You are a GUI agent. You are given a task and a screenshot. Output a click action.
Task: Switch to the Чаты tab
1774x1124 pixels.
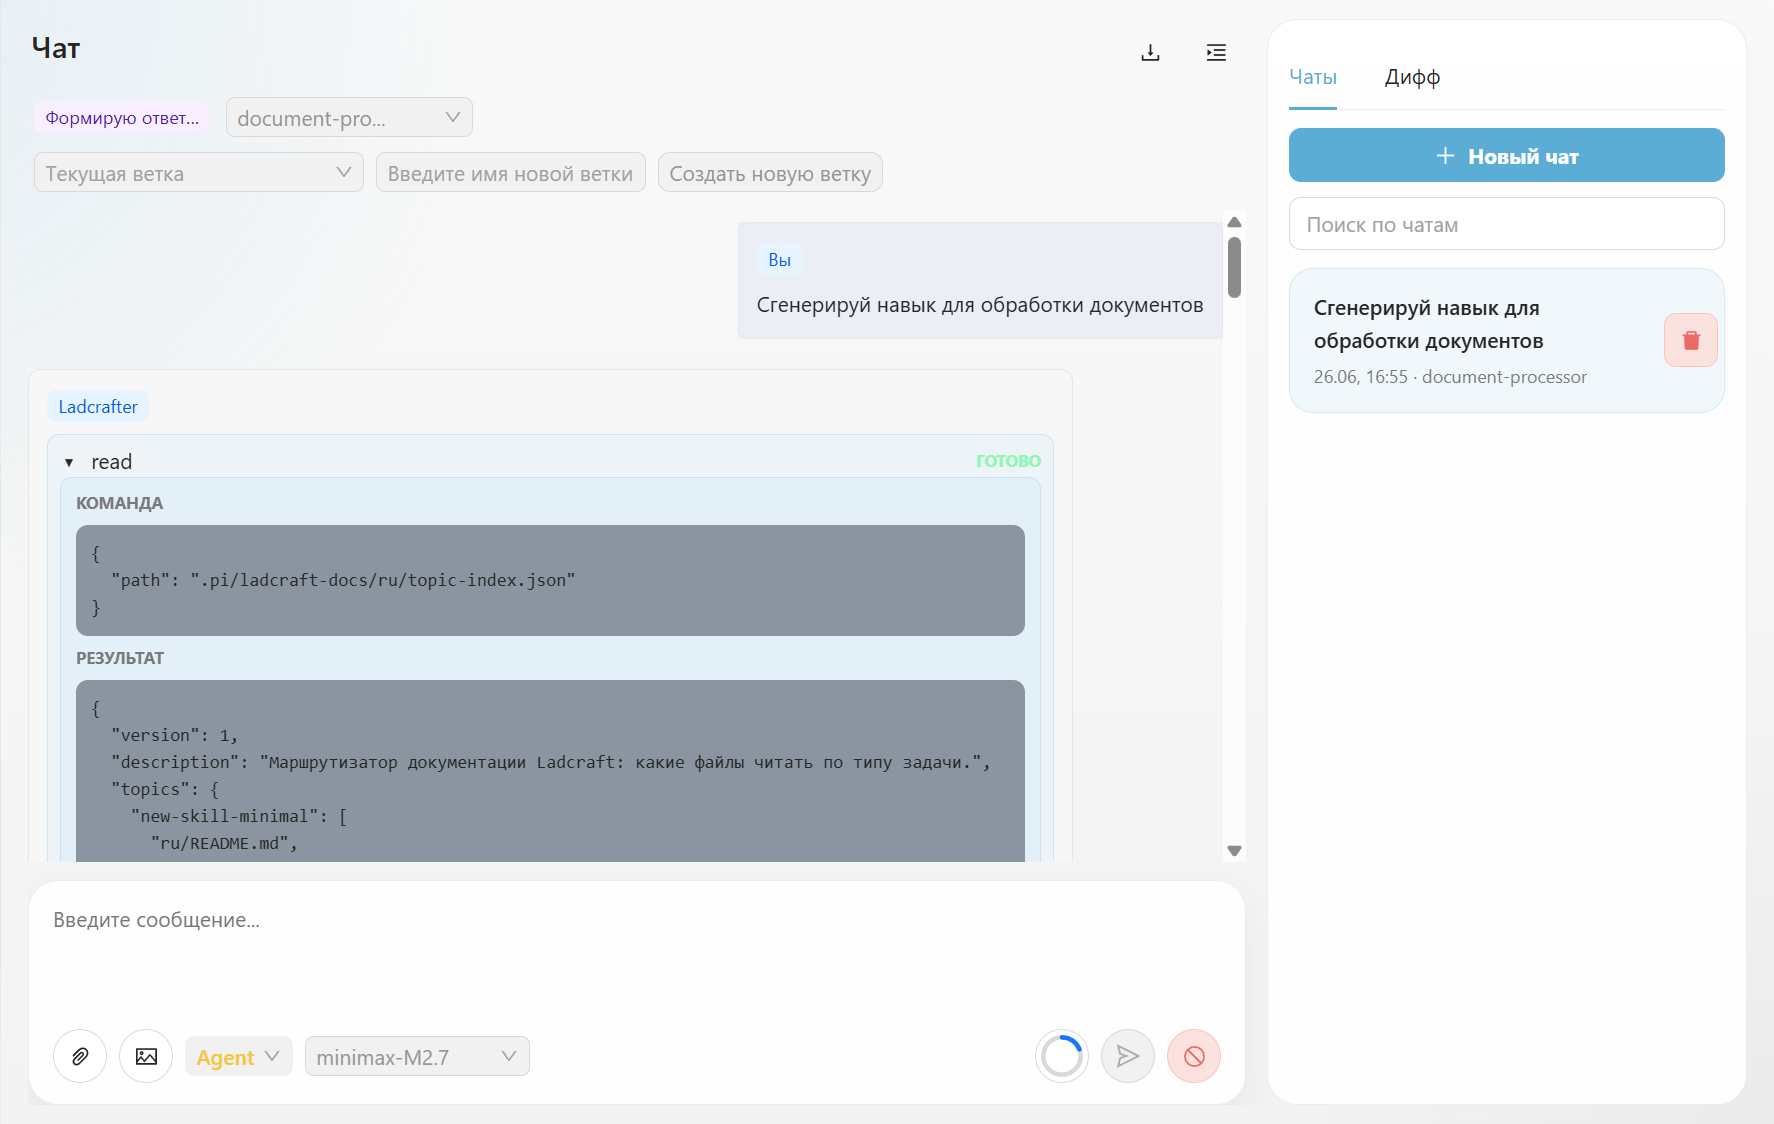point(1313,77)
